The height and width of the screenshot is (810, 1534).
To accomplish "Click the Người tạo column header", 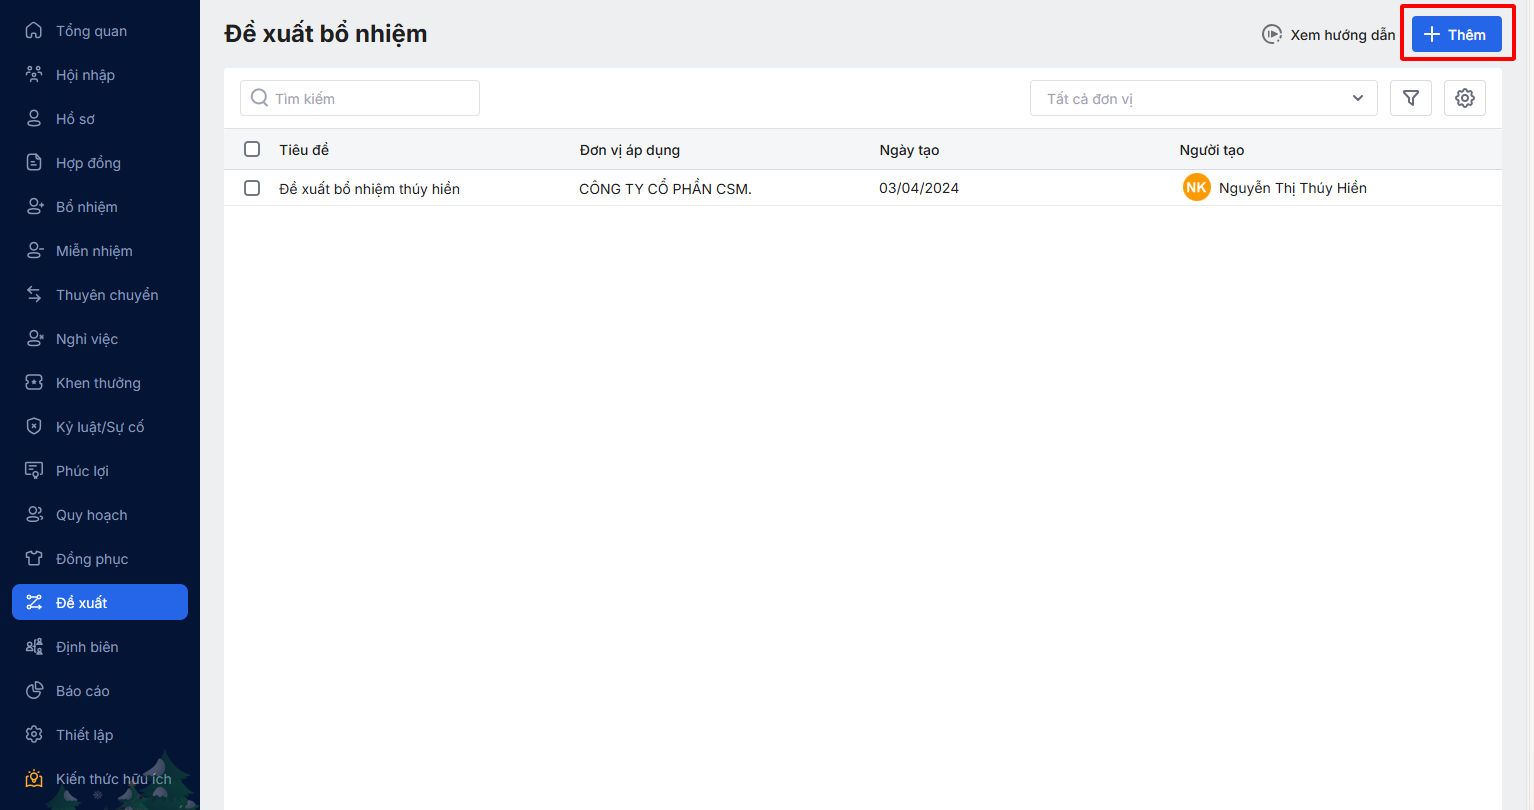I will pos(1212,150).
